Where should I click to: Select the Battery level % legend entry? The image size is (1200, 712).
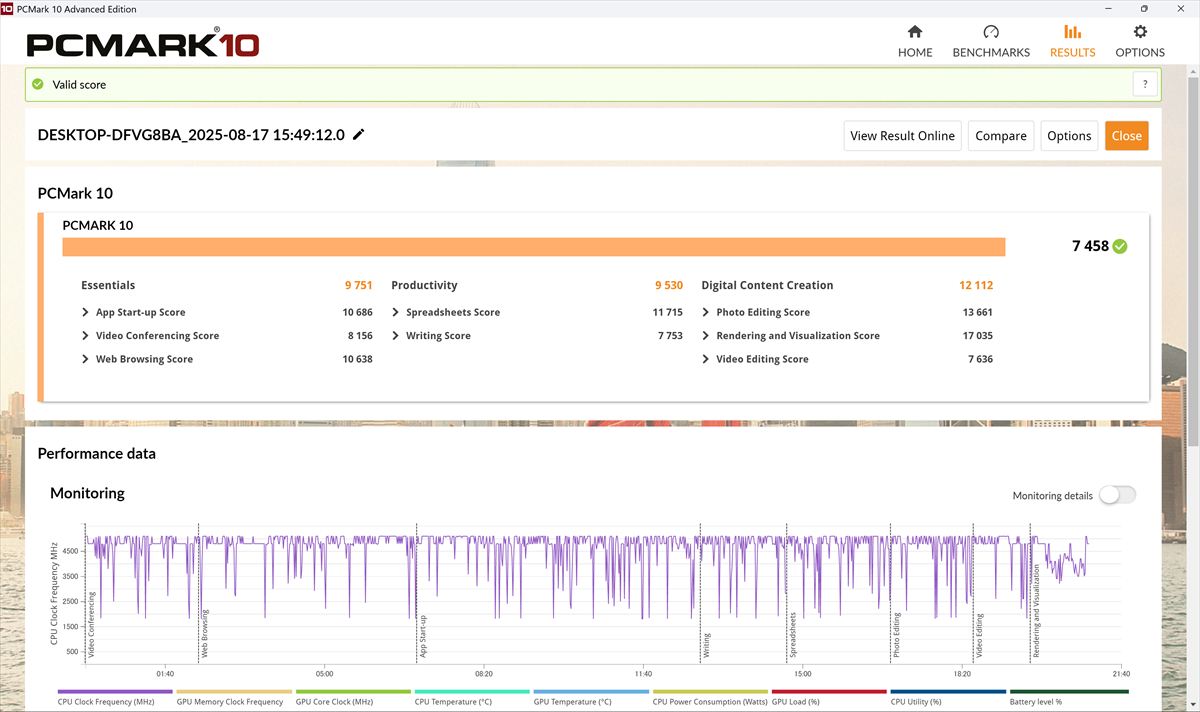[x=1069, y=696]
